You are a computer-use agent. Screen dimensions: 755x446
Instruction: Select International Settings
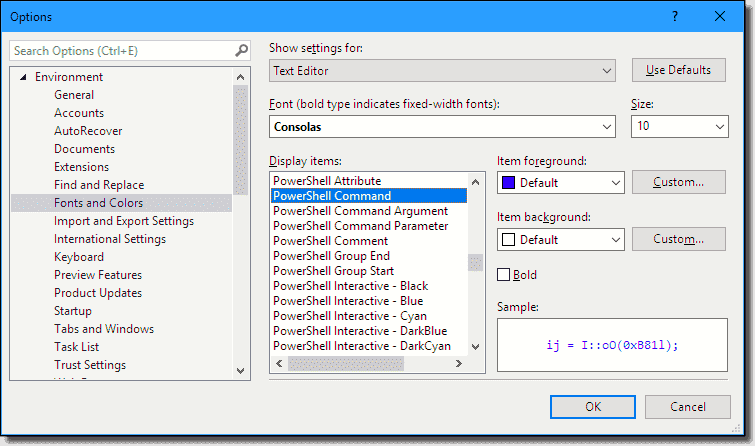110,239
